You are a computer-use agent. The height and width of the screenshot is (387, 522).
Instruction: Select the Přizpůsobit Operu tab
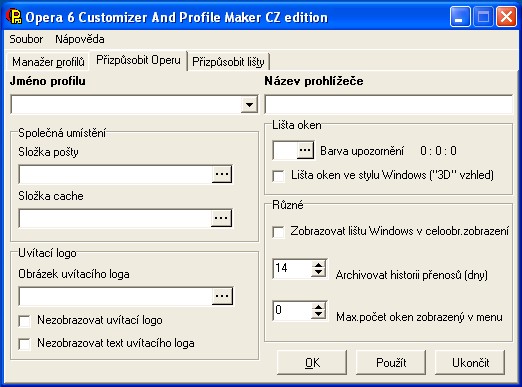click(138, 60)
